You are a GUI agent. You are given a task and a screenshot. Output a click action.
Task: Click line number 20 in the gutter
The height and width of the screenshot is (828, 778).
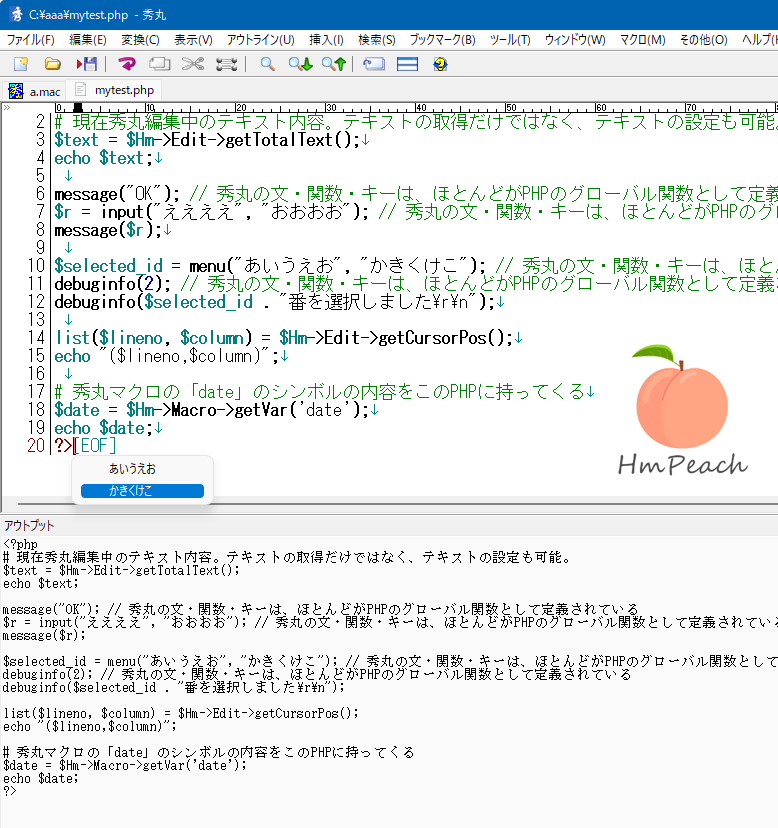point(36,446)
